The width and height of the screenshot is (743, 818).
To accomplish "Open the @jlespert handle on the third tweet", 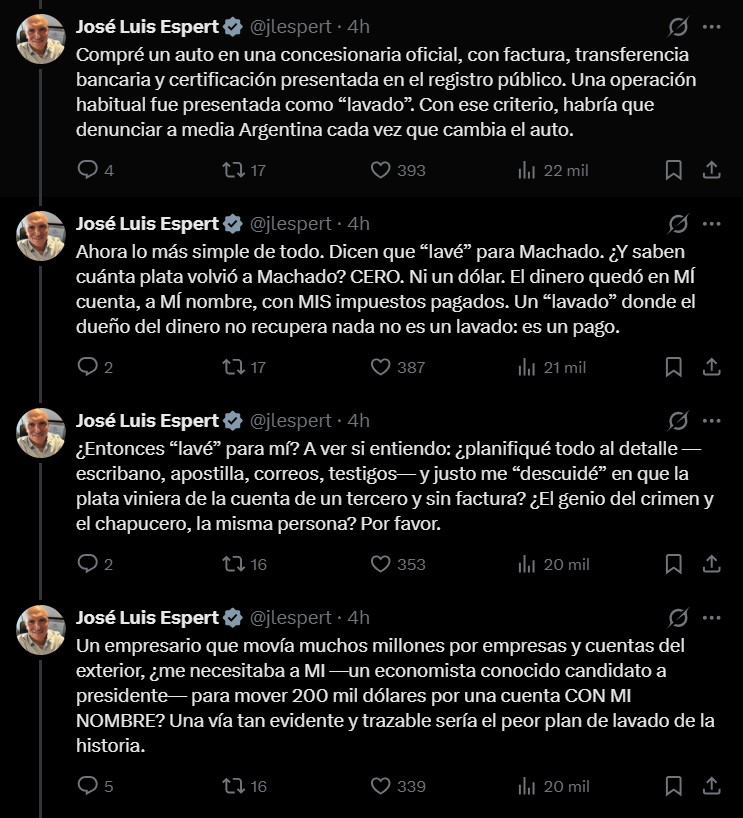I will (x=291, y=420).
